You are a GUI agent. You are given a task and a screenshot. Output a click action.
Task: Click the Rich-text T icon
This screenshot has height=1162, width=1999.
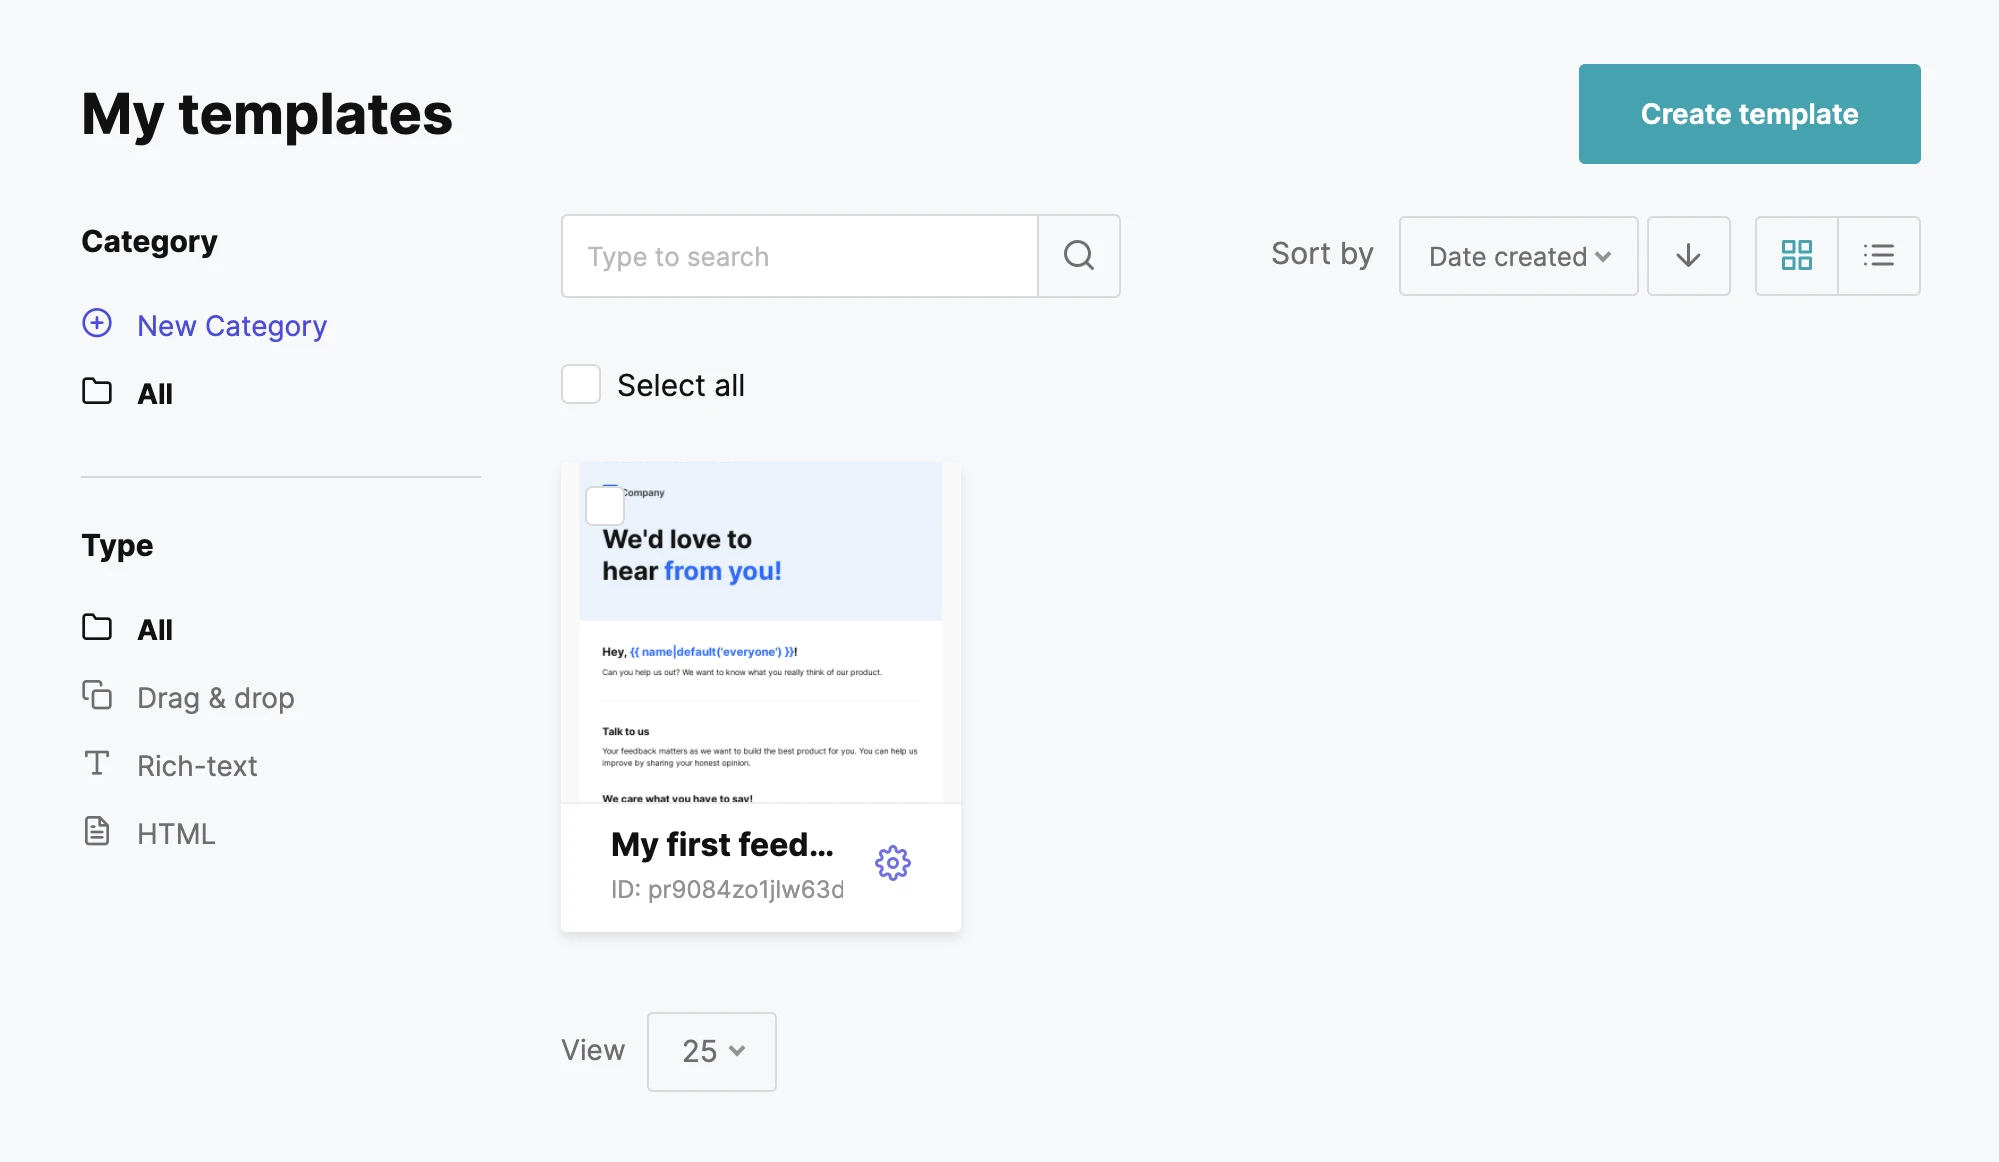click(x=97, y=763)
